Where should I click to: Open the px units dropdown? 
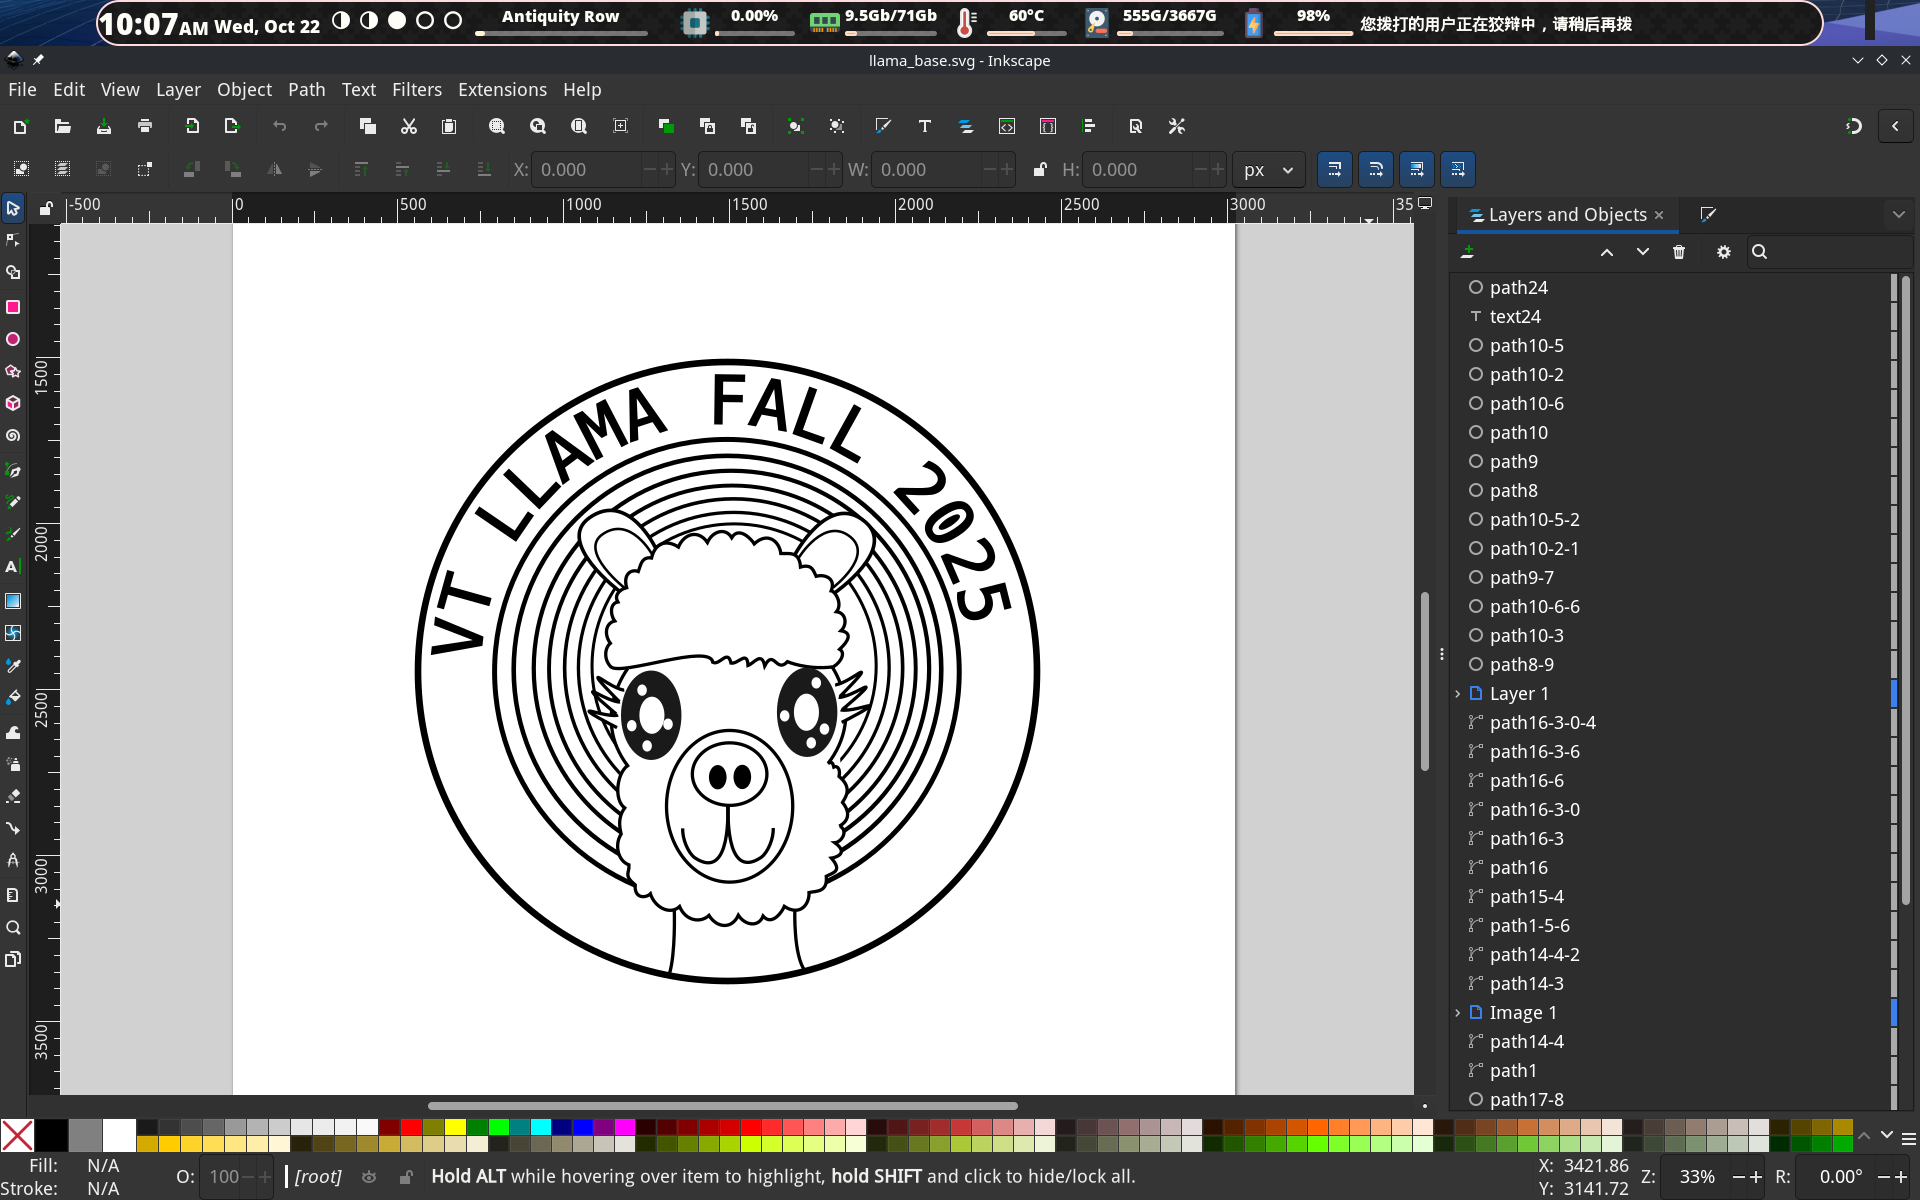pyautogui.click(x=1268, y=170)
